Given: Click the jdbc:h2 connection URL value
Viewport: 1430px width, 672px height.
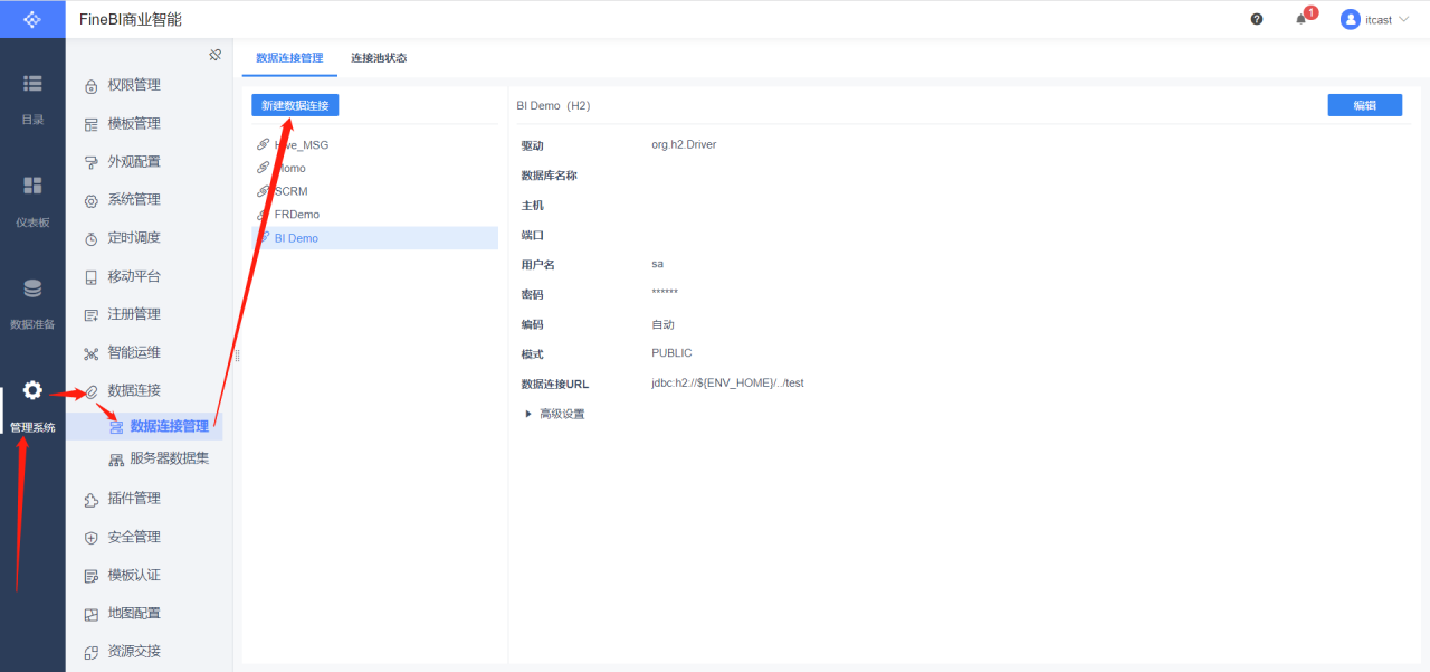Looking at the screenshot, I should (x=727, y=383).
